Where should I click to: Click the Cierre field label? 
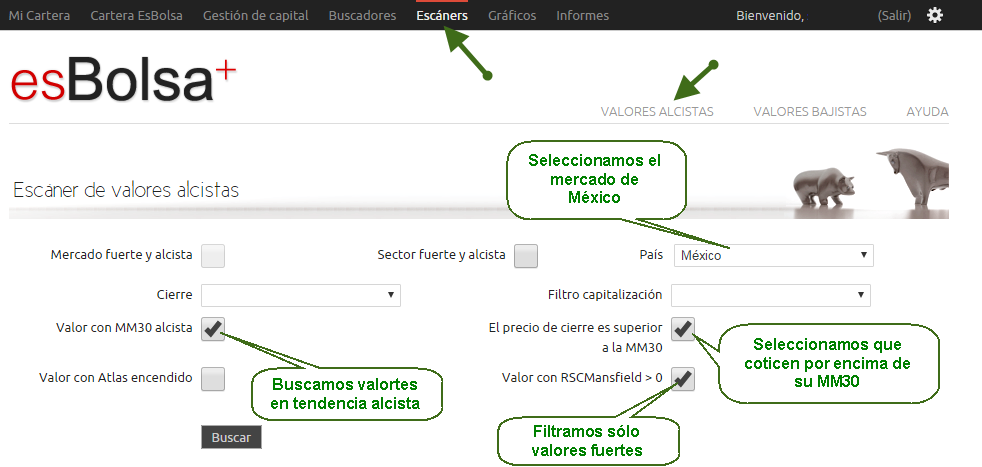click(x=175, y=294)
